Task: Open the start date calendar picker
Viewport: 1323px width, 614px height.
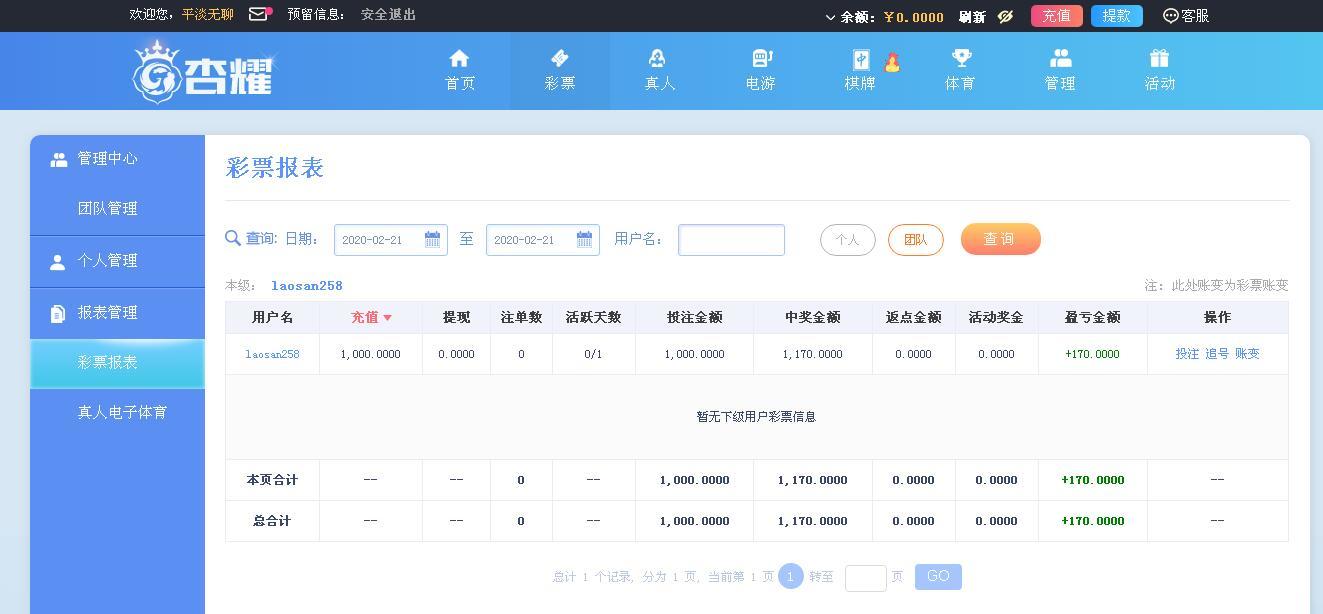Action: click(x=432, y=239)
